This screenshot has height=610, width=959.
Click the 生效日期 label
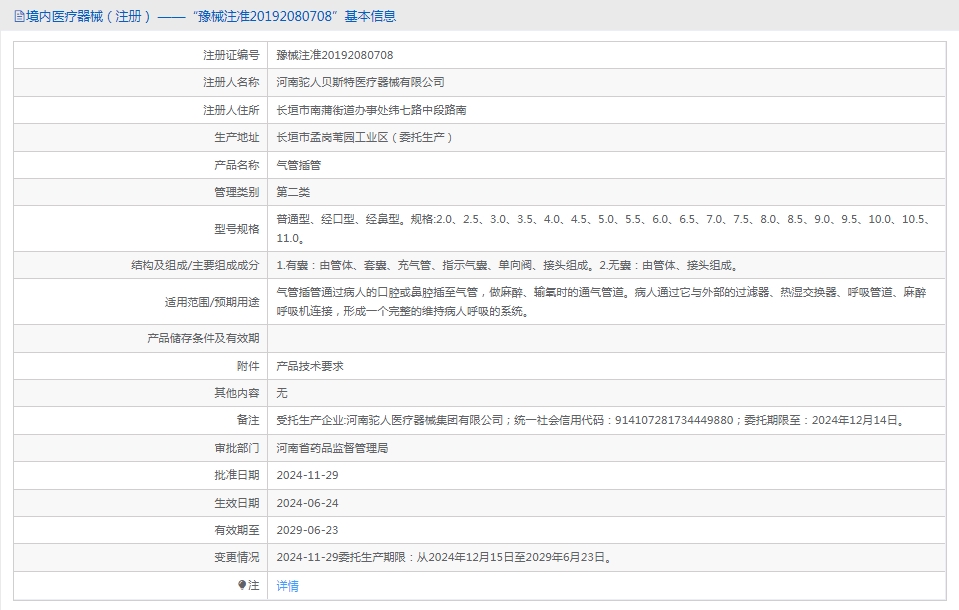coord(237,503)
